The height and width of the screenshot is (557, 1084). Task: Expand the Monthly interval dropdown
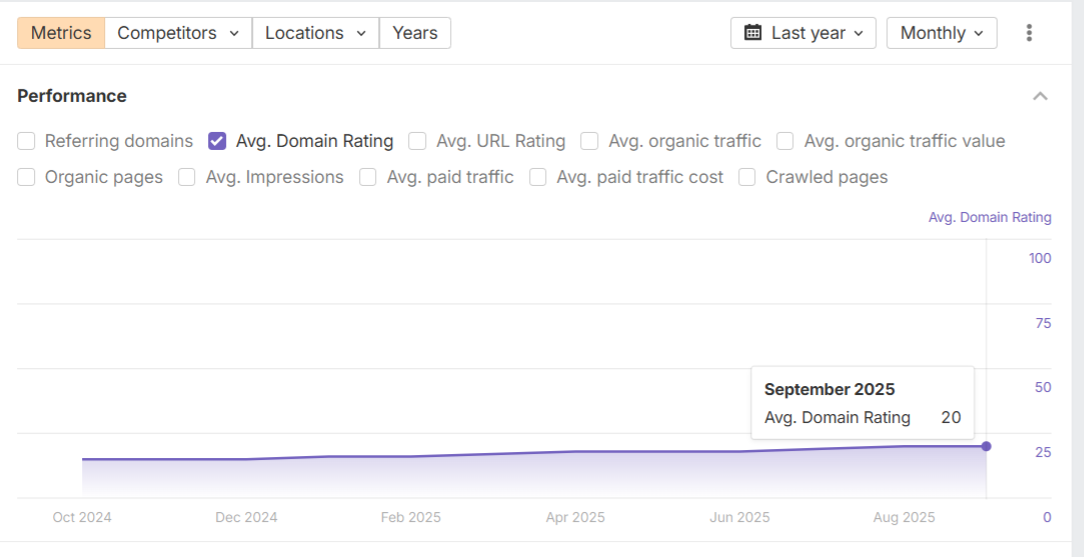pyautogui.click(x=941, y=33)
